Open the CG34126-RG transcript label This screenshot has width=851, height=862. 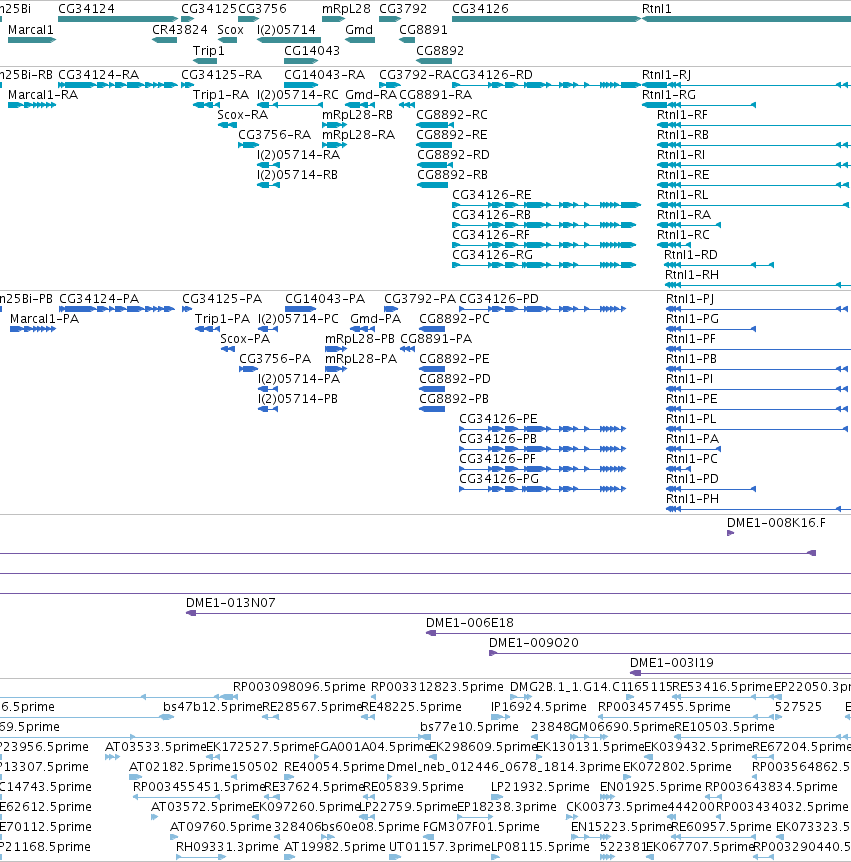click(x=493, y=255)
